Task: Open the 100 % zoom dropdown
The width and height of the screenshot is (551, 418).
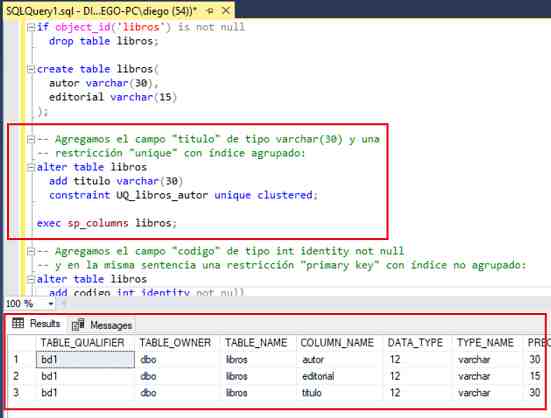Action: (51, 304)
